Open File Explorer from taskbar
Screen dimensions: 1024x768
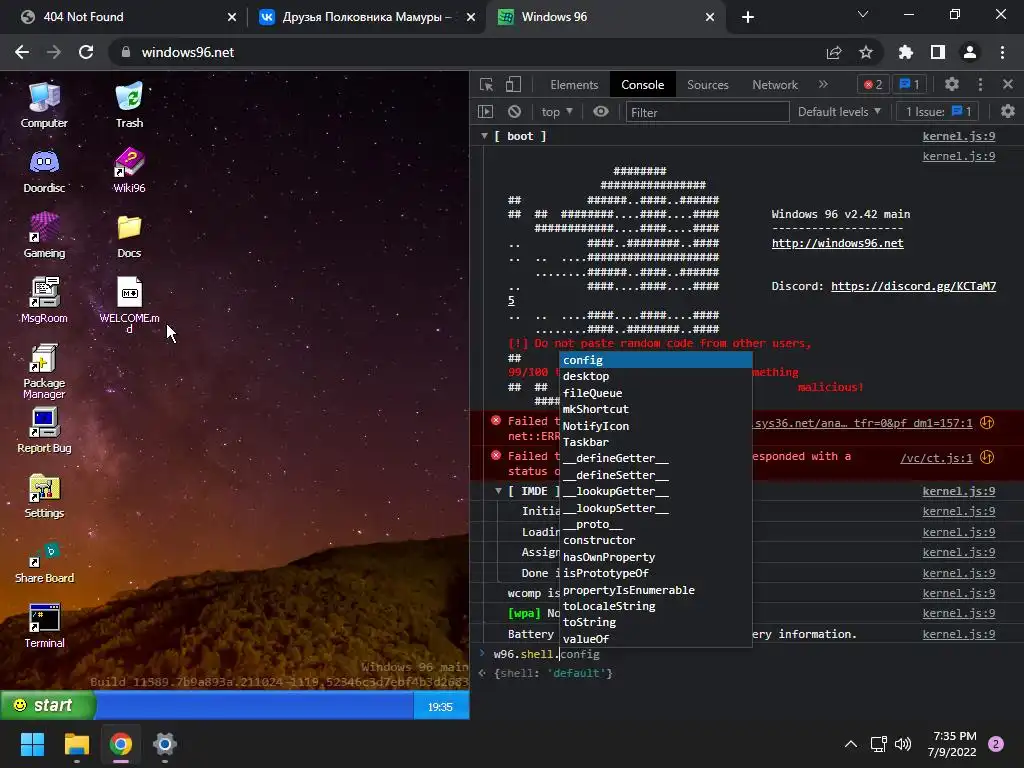point(76,744)
